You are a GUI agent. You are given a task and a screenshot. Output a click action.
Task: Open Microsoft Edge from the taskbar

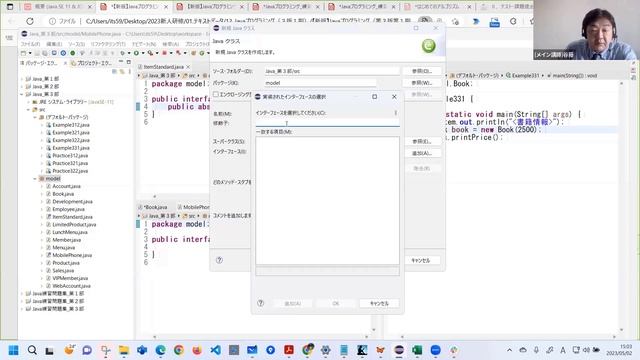[160, 350]
